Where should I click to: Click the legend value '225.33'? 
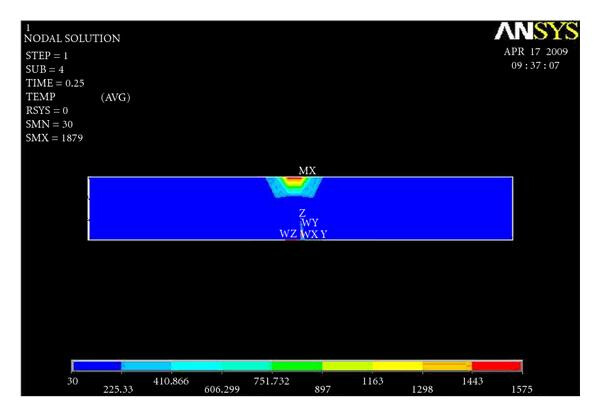point(118,389)
